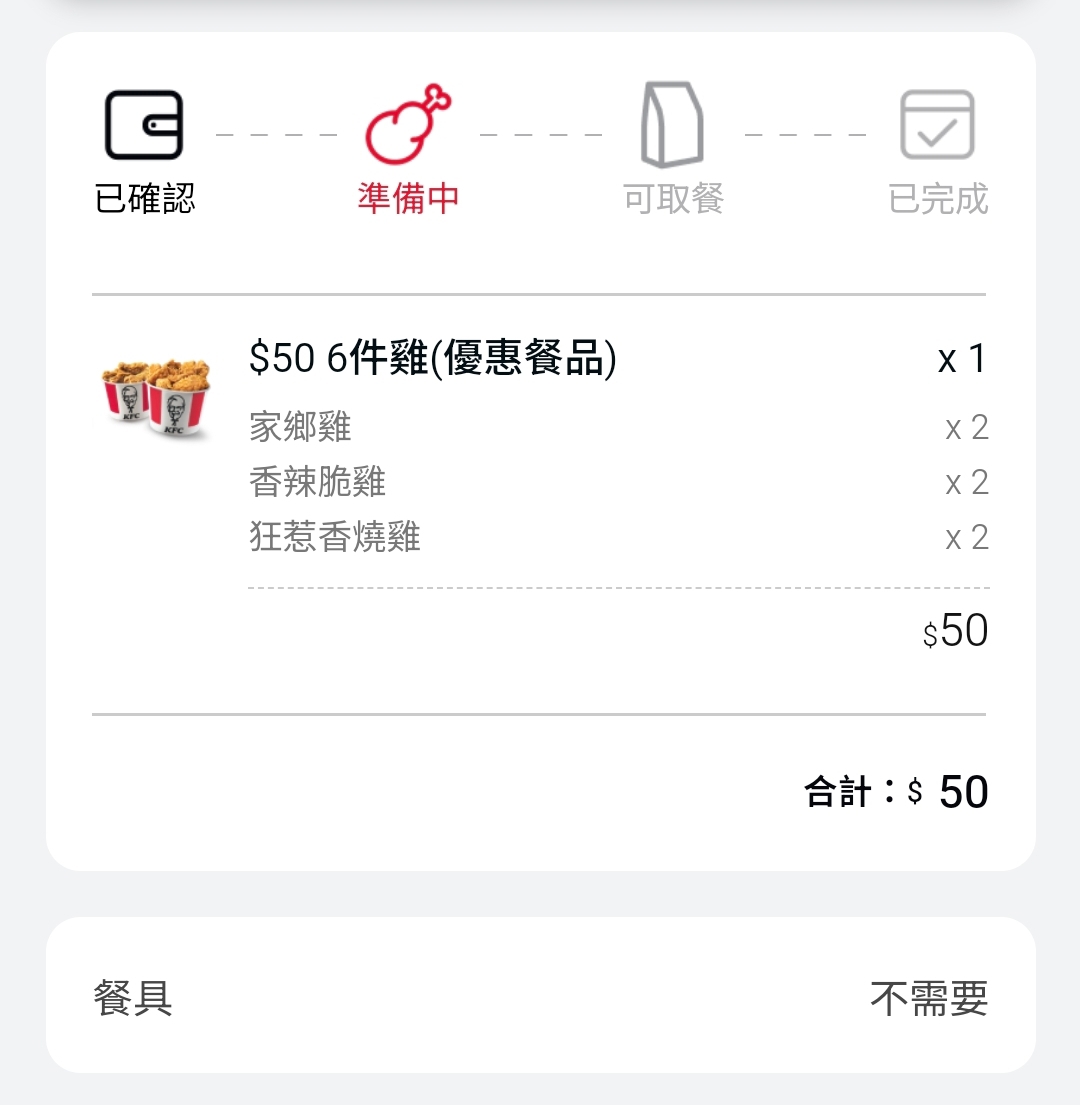Screen dimensions: 1080x1105
Task: Select the 已確認 status label
Action: click(144, 198)
